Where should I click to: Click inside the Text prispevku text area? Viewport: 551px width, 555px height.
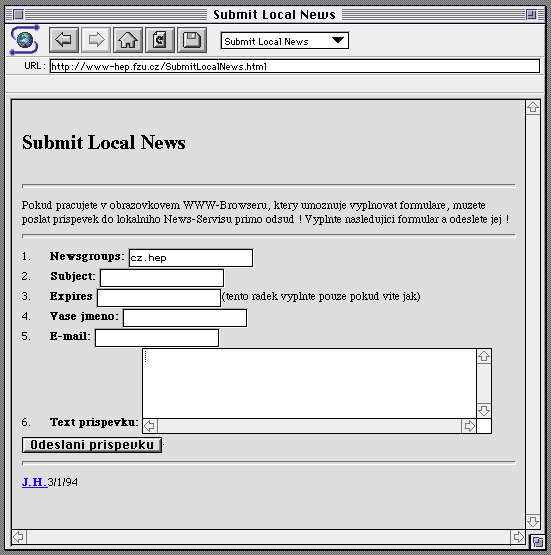309,383
